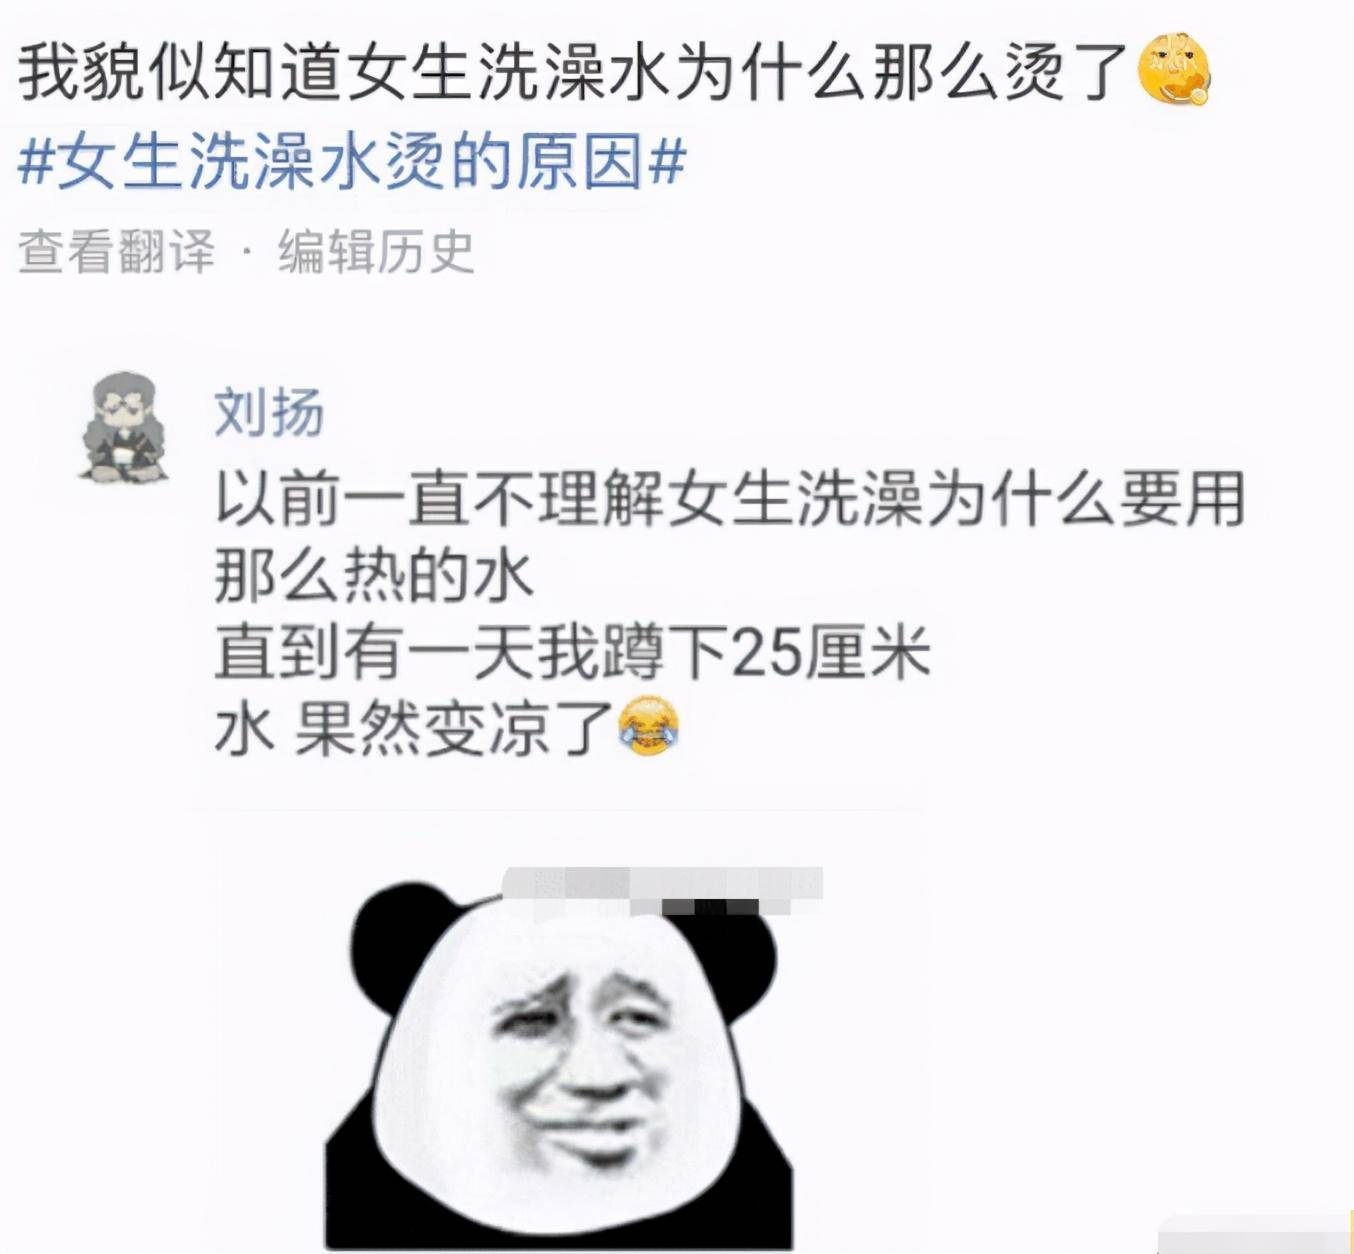The width and height of the screenshot is (1354, 1254).
Task: Click the line 直到有一天我蹲下25厘米
Action: coord(572,653)
